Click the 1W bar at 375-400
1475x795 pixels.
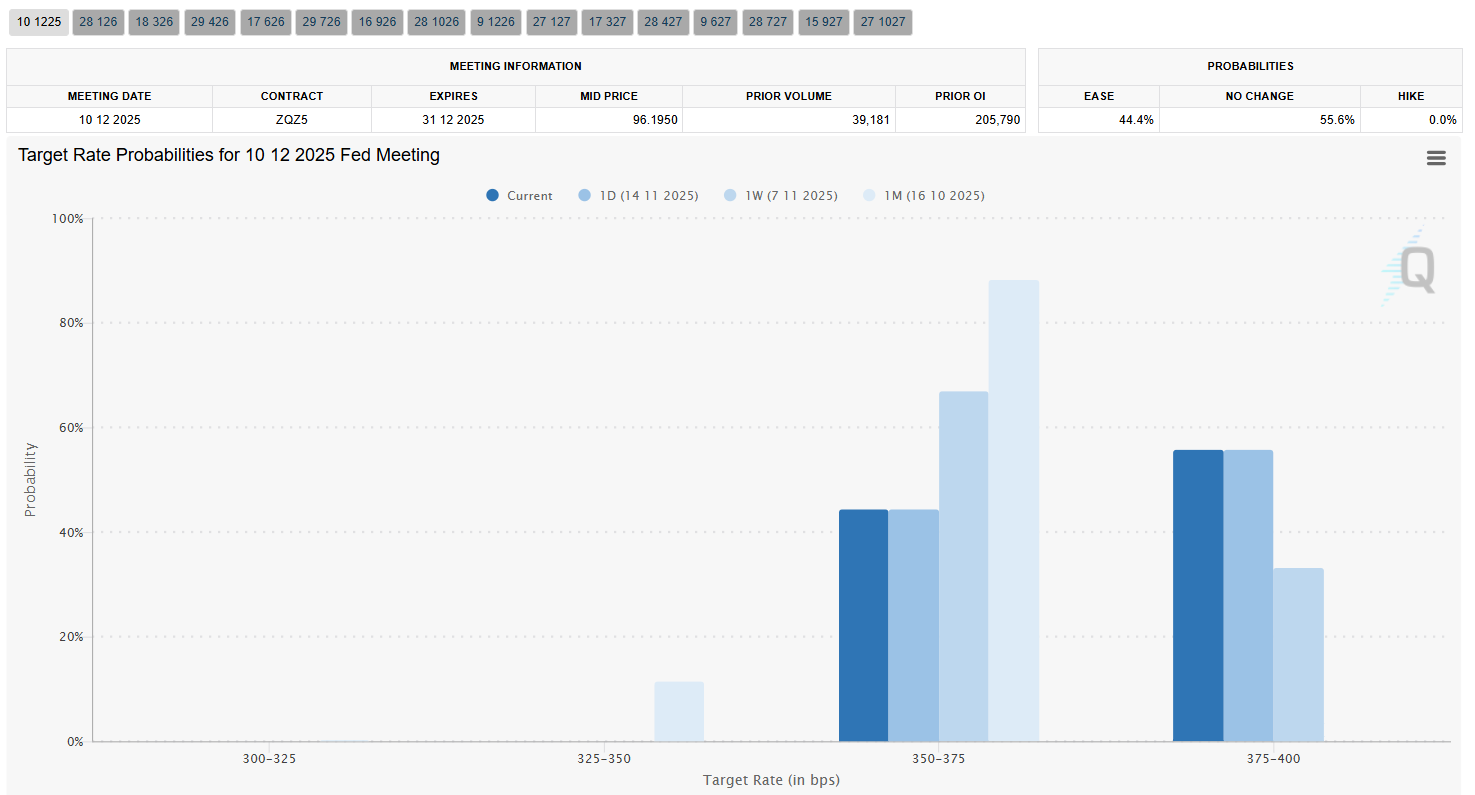pos(1298,655)
